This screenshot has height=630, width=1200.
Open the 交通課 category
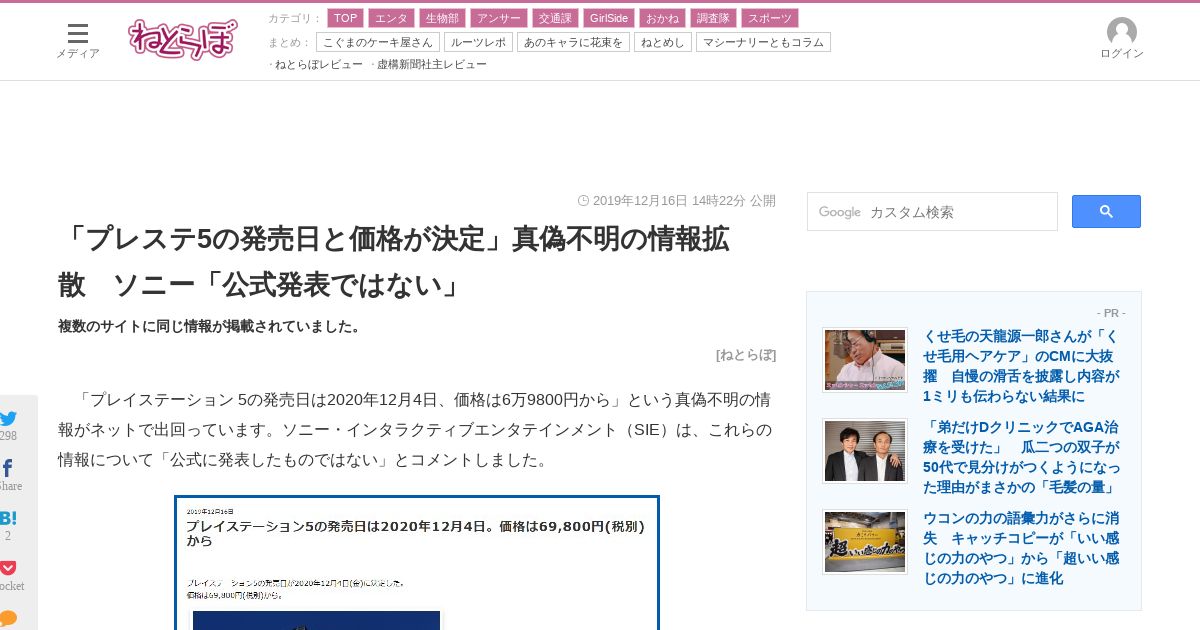pos(554,18)
